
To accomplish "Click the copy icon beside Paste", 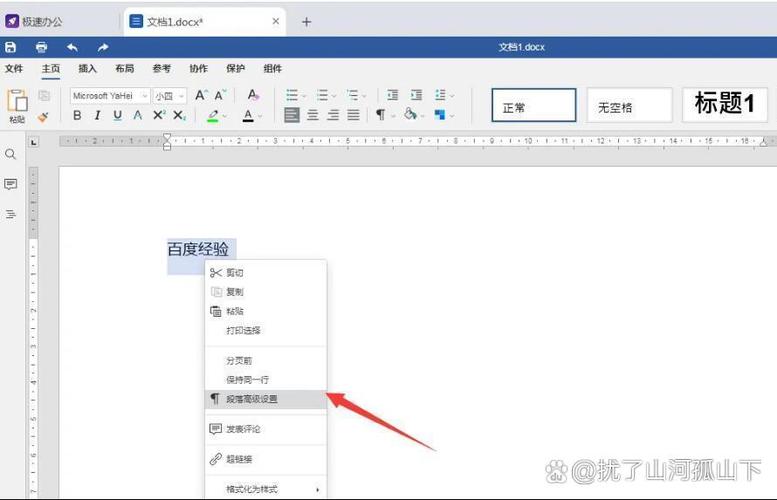I will coord(44,96).
